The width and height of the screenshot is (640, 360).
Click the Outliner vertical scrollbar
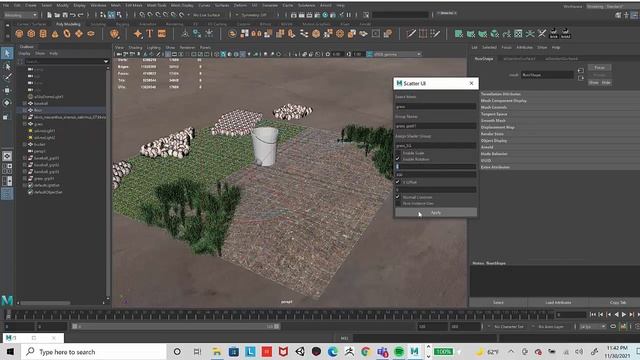(108, 184)
